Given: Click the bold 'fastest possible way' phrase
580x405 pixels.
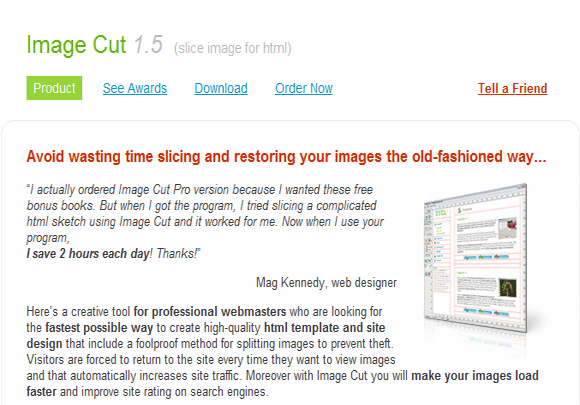Looking at the screenshot, I should tap(99, 328).
